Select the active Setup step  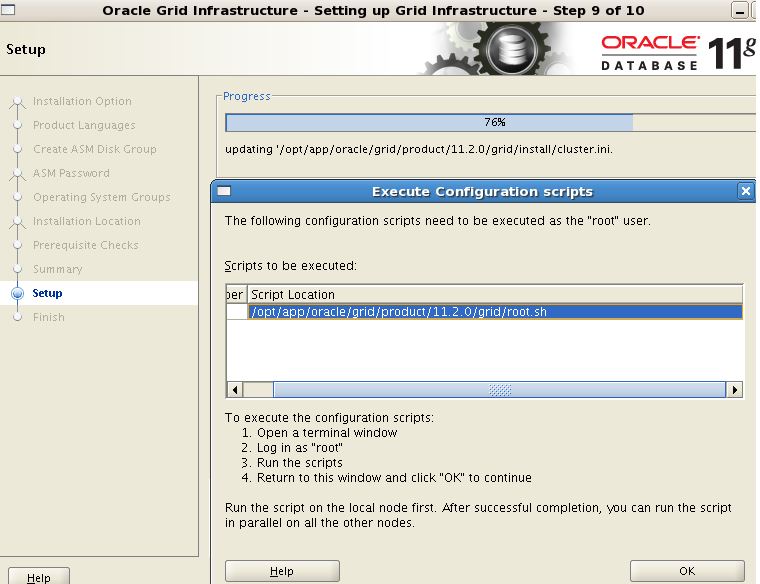coord(47,293)
